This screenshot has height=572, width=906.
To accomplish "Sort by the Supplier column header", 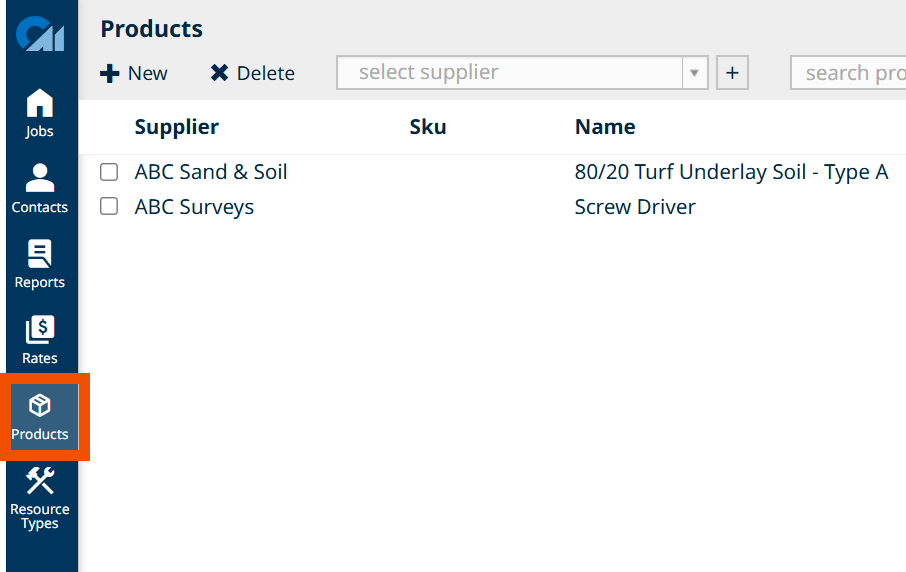I will coord(177,127).
